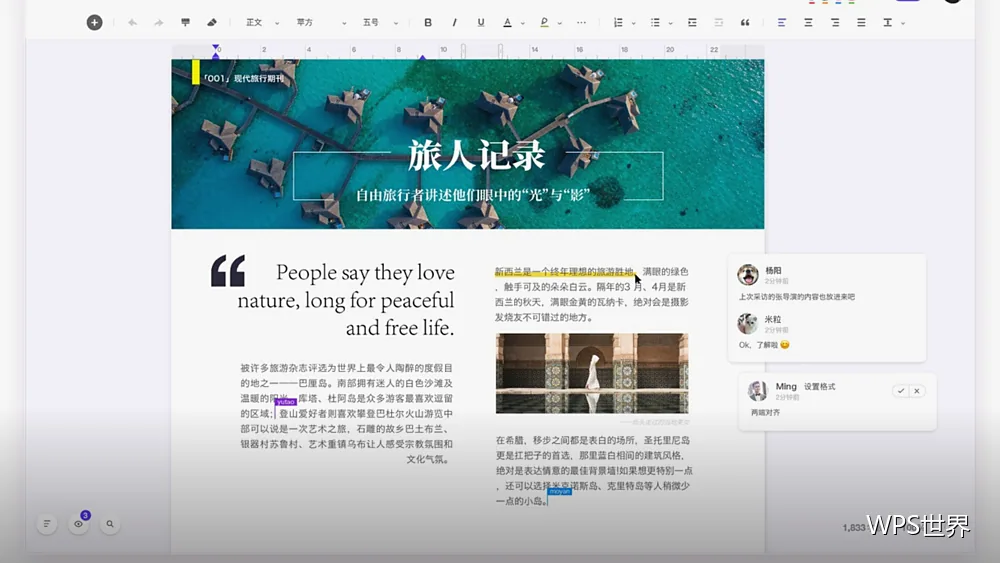Click paragraph starting 在希腊
The height and width of the screenshot is (563, 1000).
pos(594,471)
